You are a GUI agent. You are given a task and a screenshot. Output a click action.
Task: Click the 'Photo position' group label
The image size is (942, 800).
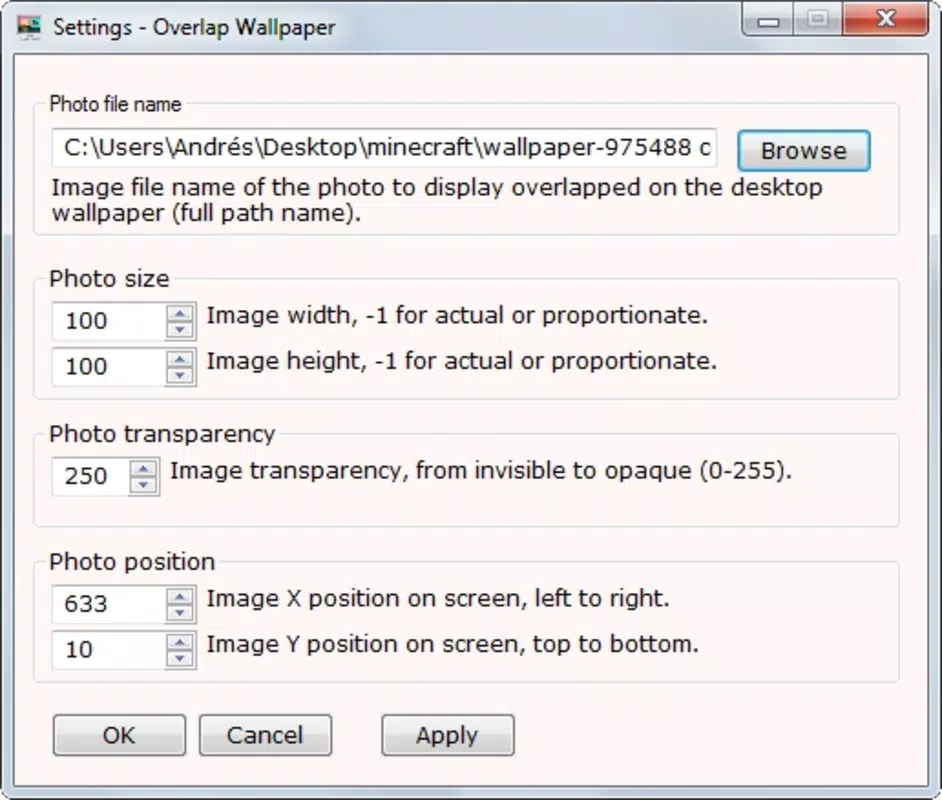coord(132,562)
